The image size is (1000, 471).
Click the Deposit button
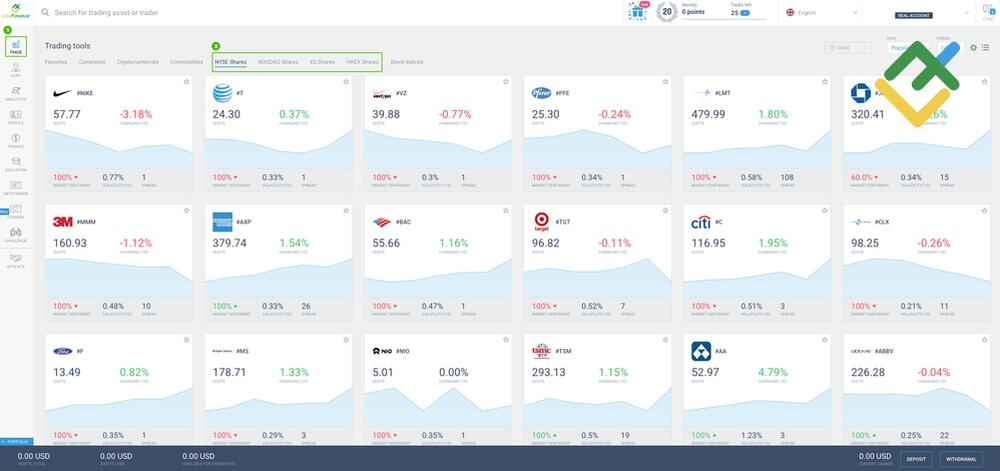(x=916, y=459)
